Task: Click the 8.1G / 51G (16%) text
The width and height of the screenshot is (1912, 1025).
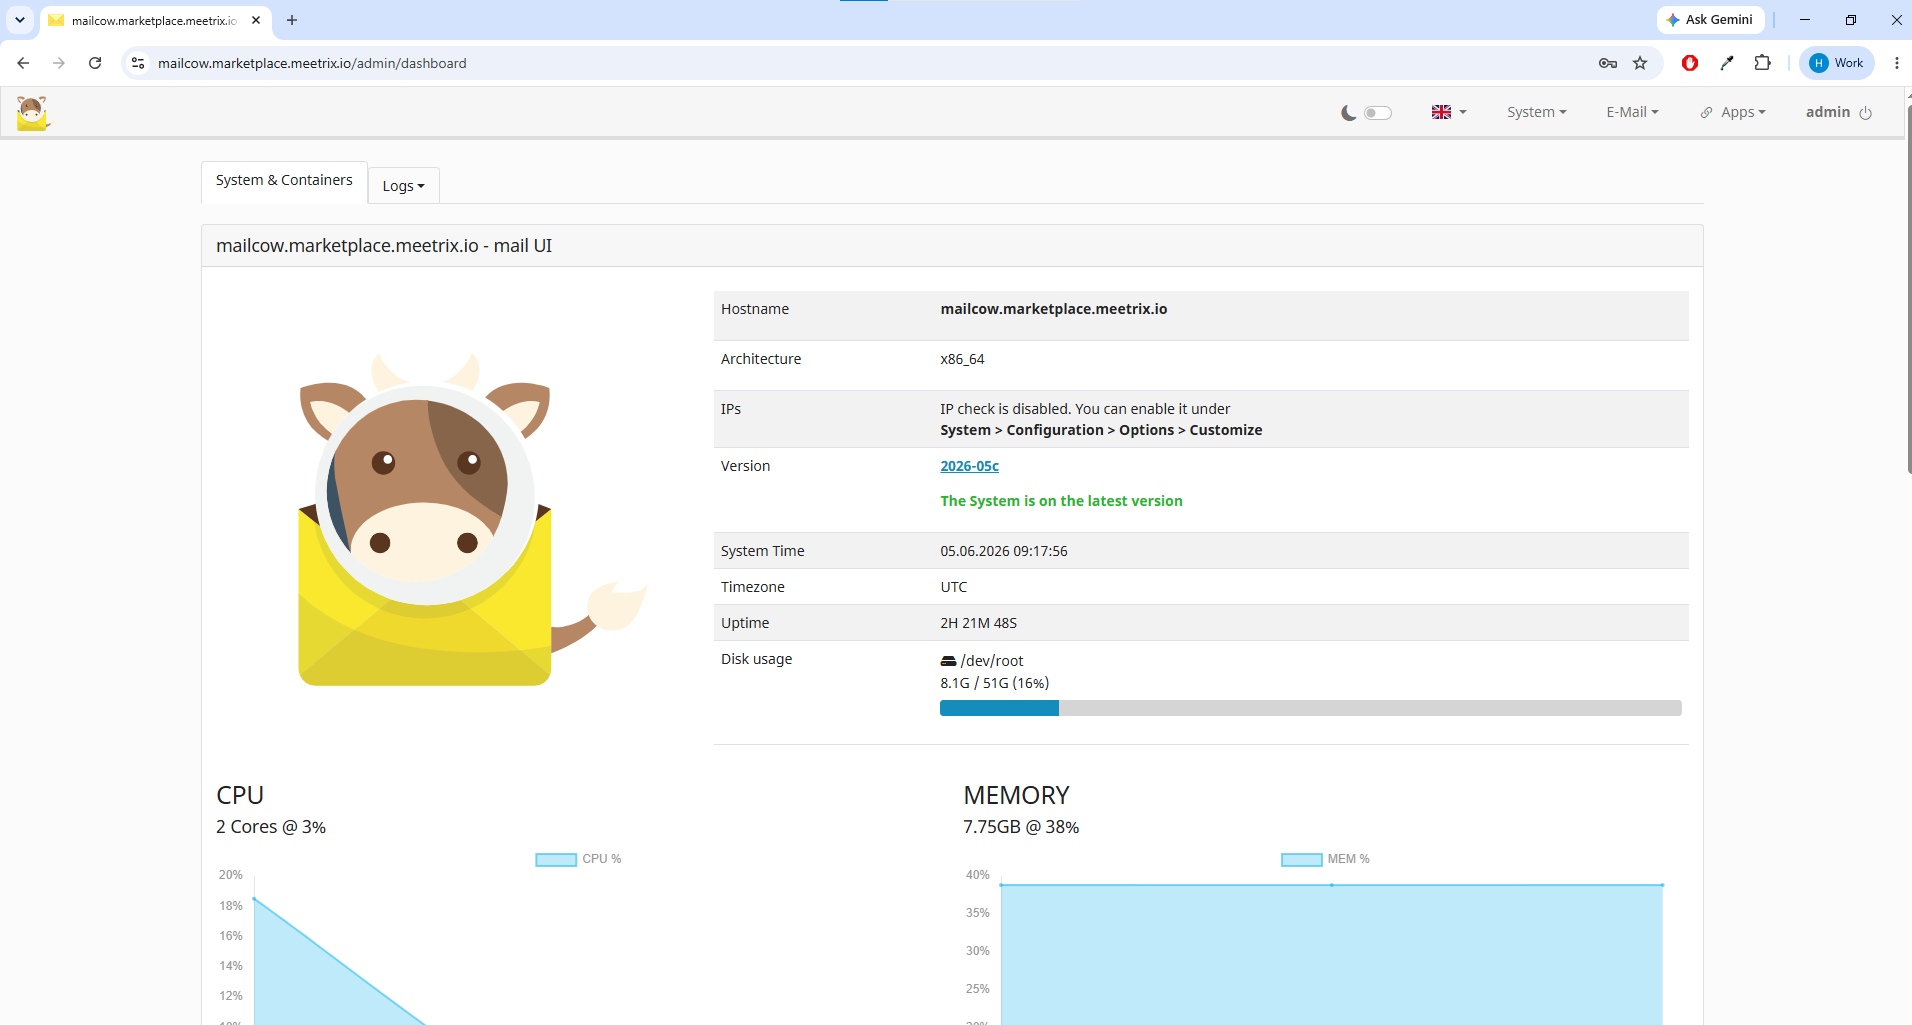Action: (x=995, y=683)
